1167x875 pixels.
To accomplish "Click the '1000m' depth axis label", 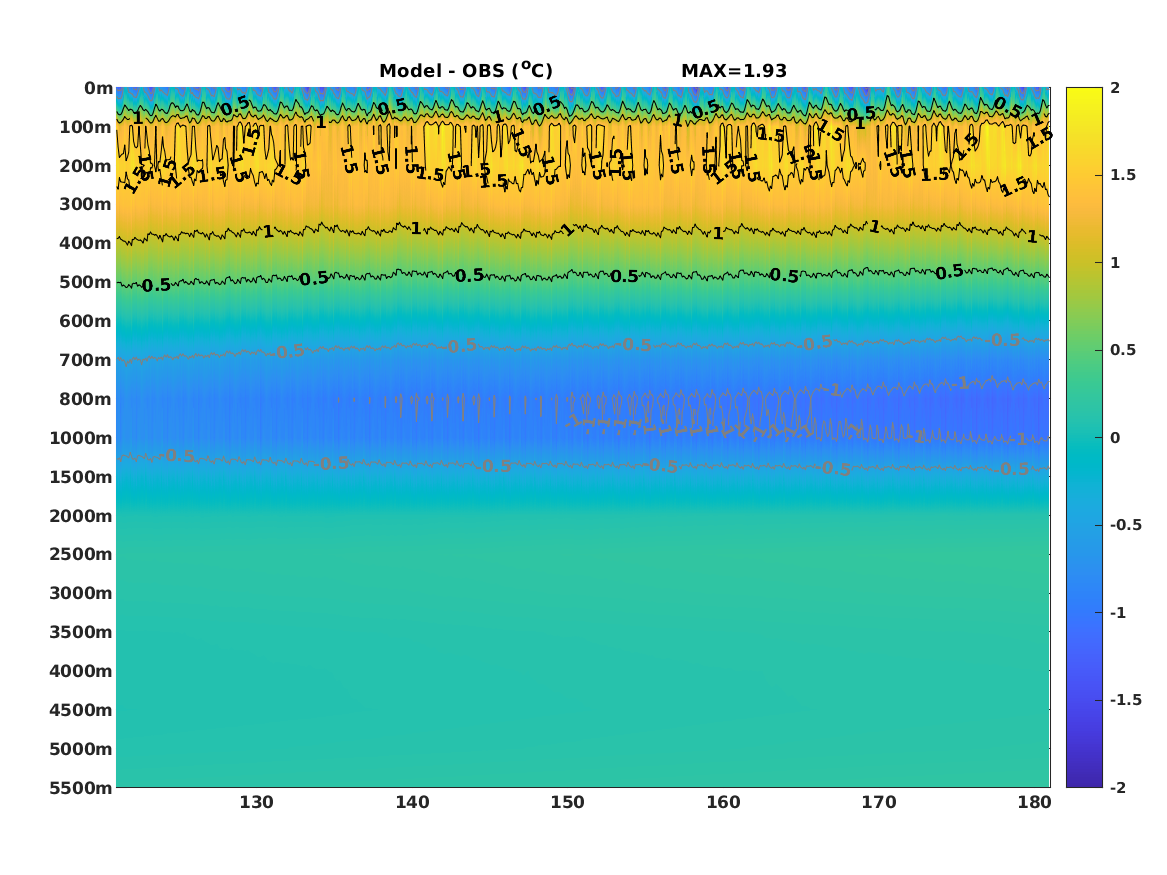I will [81, 438].
